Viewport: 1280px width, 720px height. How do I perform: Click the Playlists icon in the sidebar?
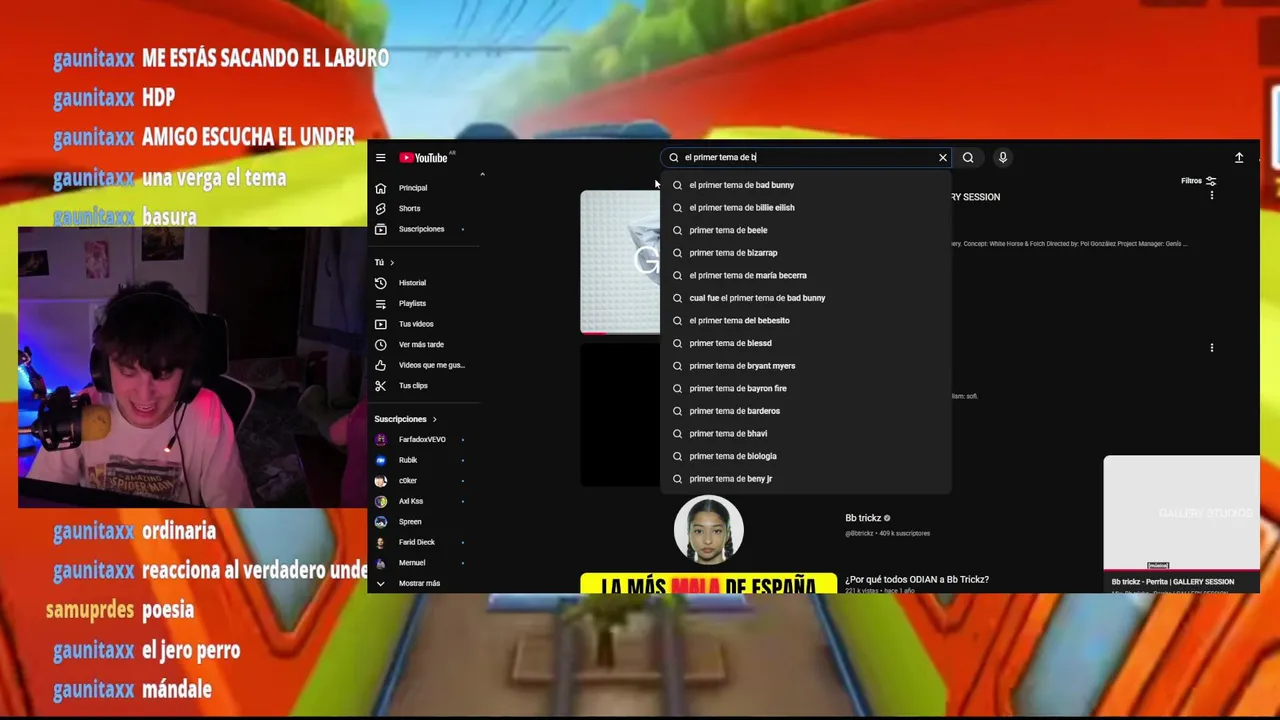tap(380, 304)
